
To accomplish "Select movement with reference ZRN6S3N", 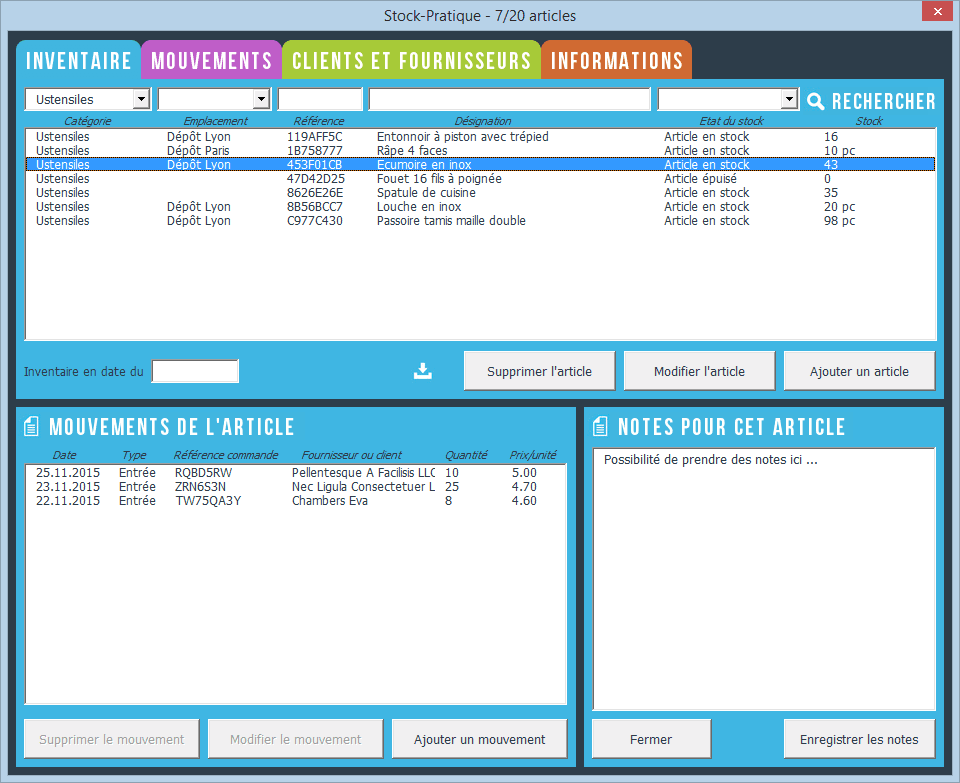I will pos(295,487).
